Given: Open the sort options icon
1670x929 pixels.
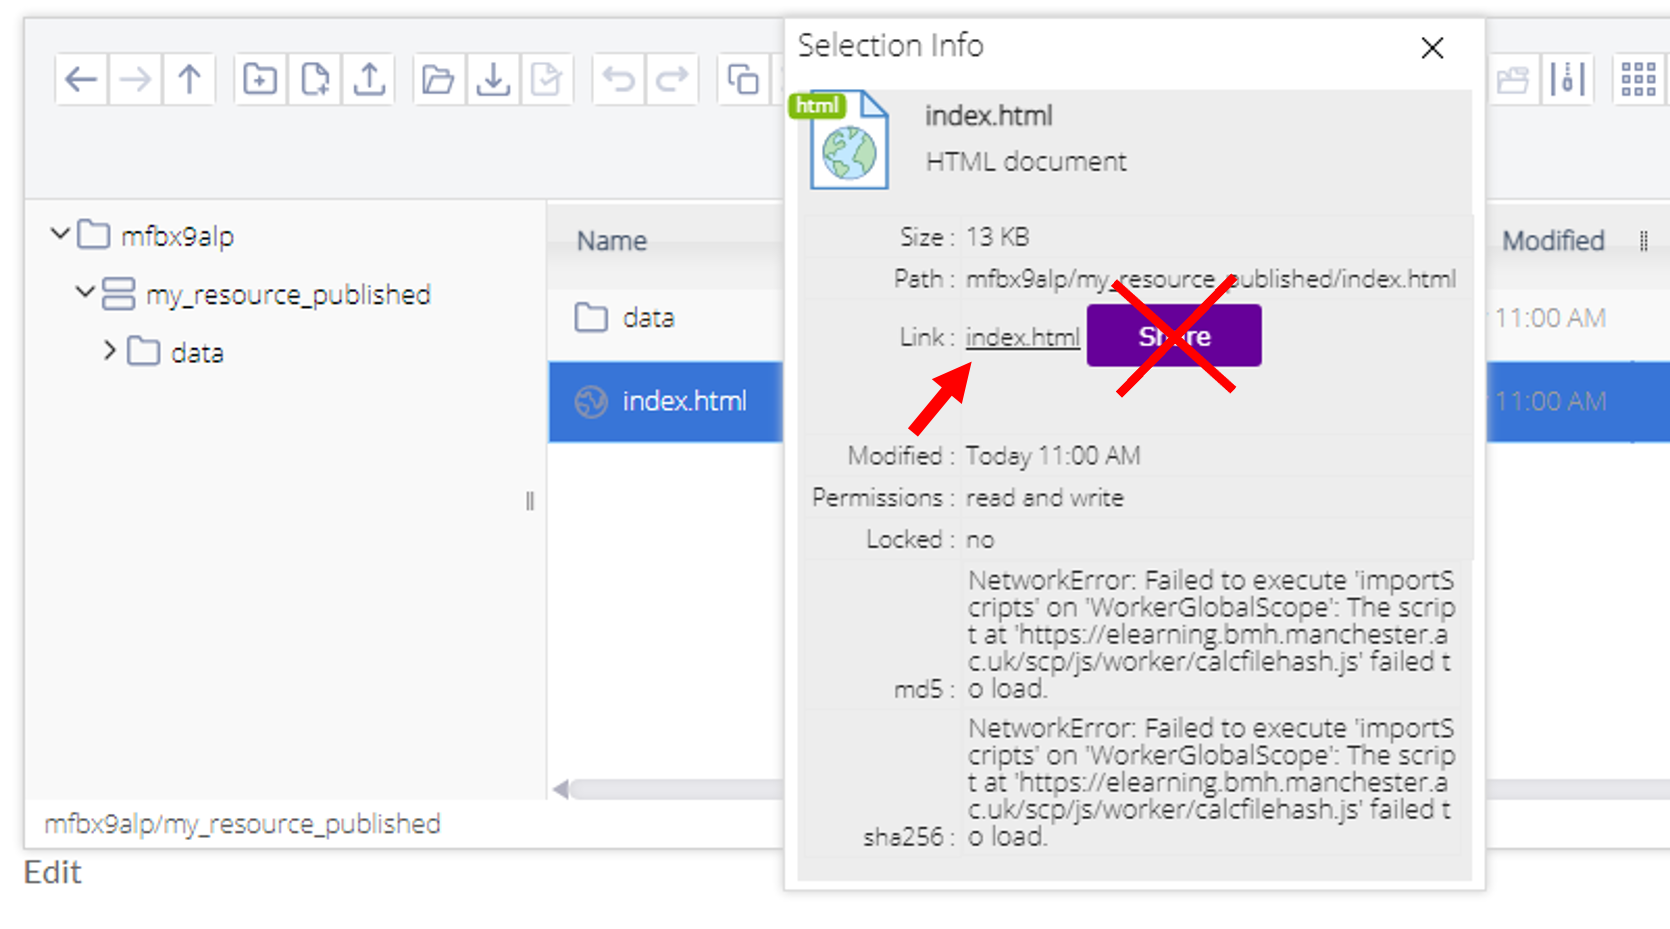Looking at the screenshot, I should pos(1567,79).
